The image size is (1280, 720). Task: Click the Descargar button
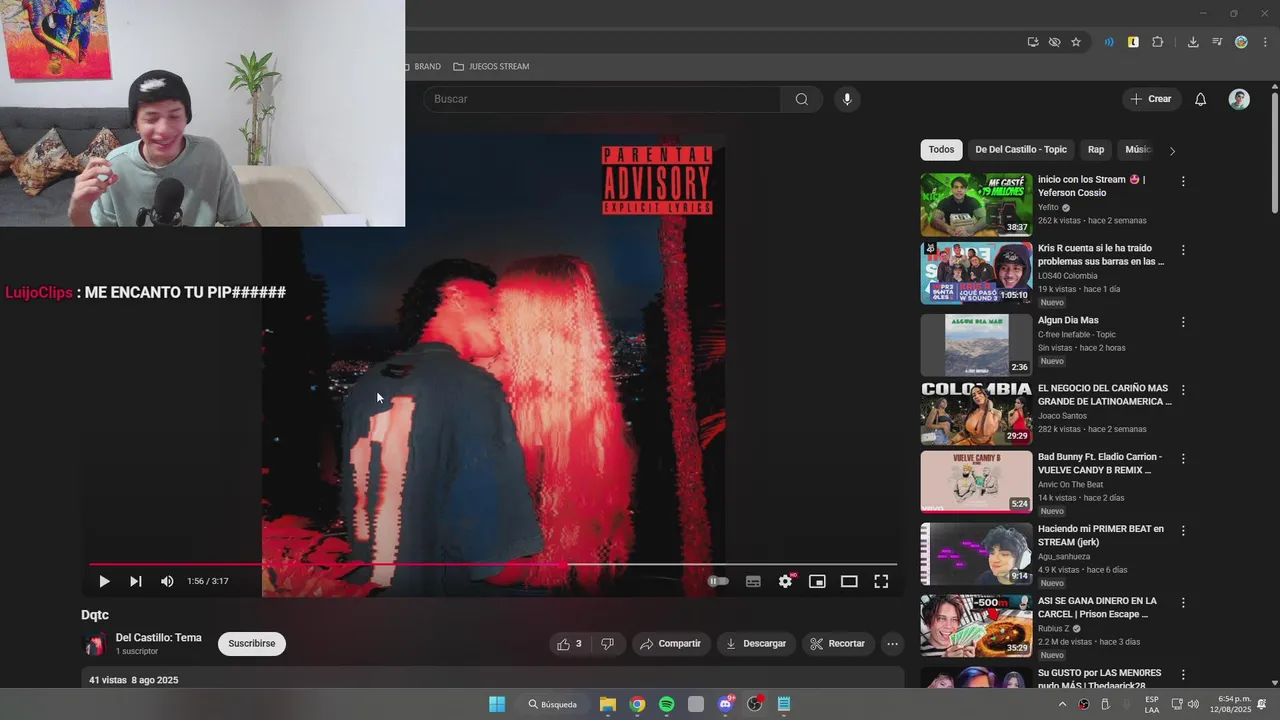(x=756, y=644)
